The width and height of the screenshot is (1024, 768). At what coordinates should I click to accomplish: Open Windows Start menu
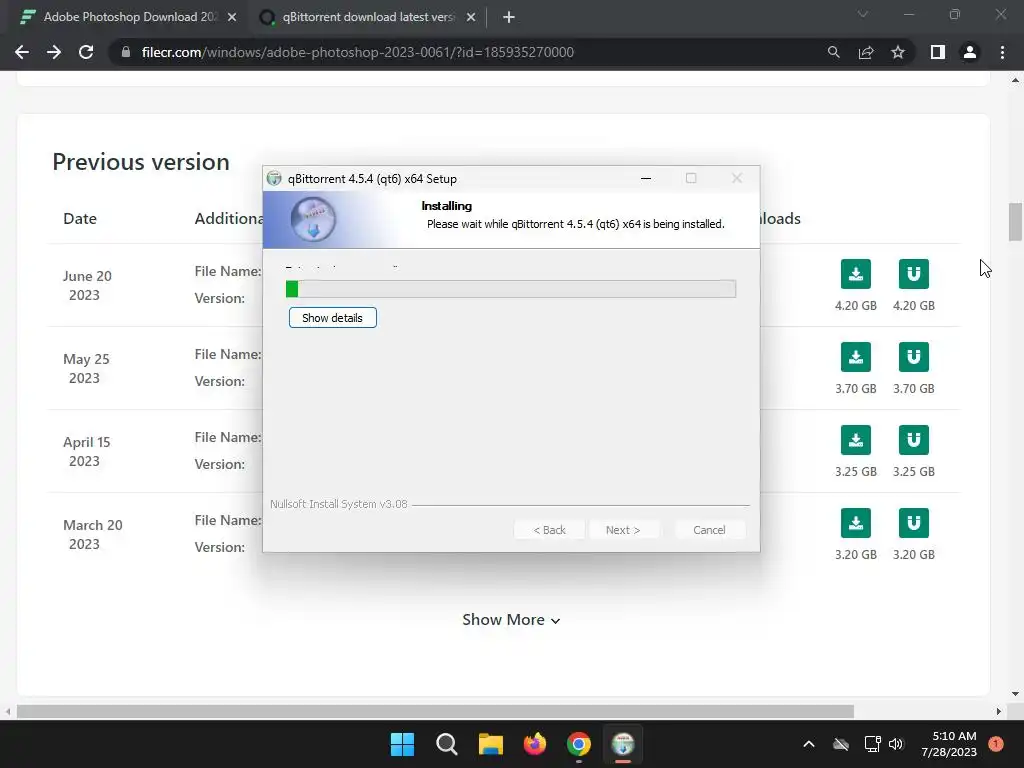click(x=402, y=744)
